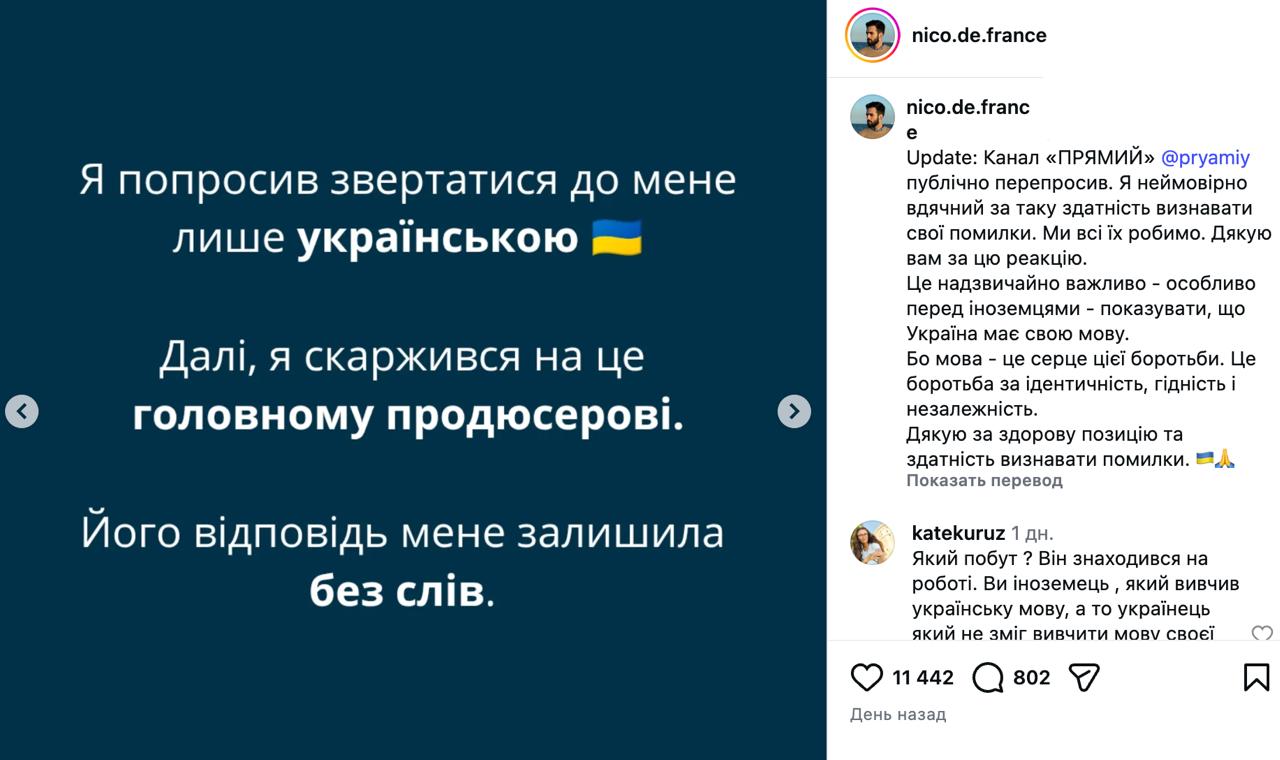View likers by clicking 11 442
Screen dimensions: 1280x760
pyautogui.click(x=924, y=677)
